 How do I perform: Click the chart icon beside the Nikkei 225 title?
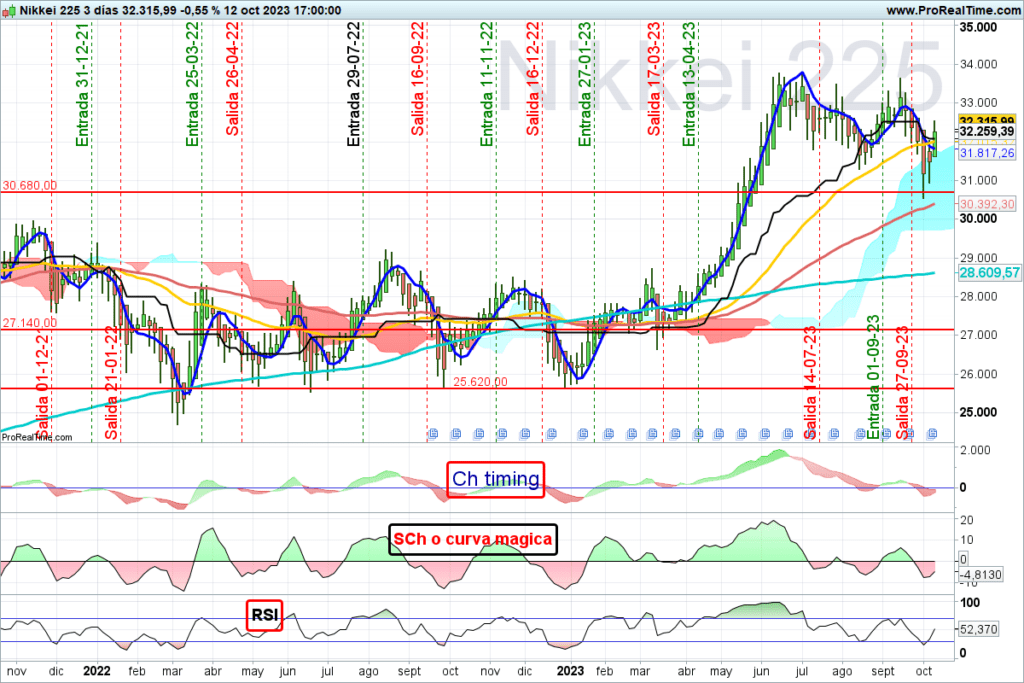pos(8,10)
